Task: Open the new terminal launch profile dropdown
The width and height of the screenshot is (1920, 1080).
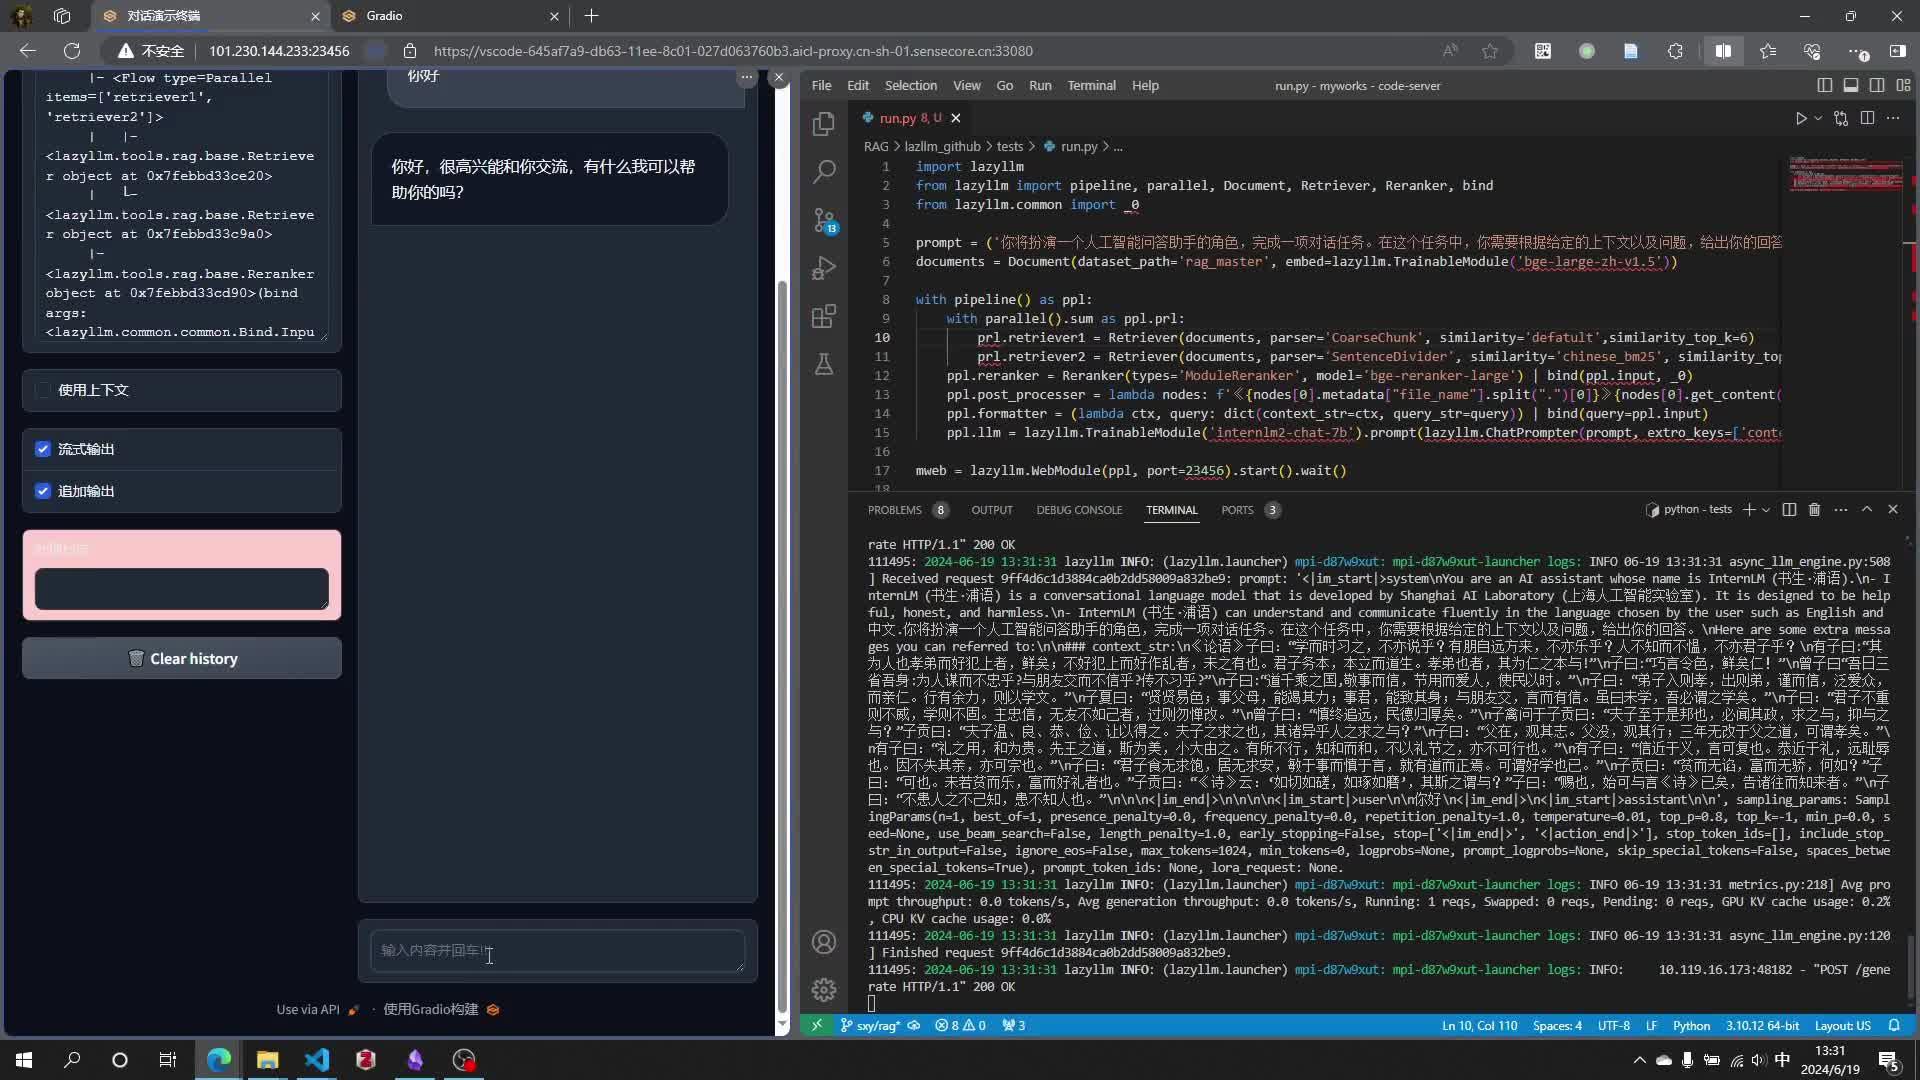Action: 1766,510
